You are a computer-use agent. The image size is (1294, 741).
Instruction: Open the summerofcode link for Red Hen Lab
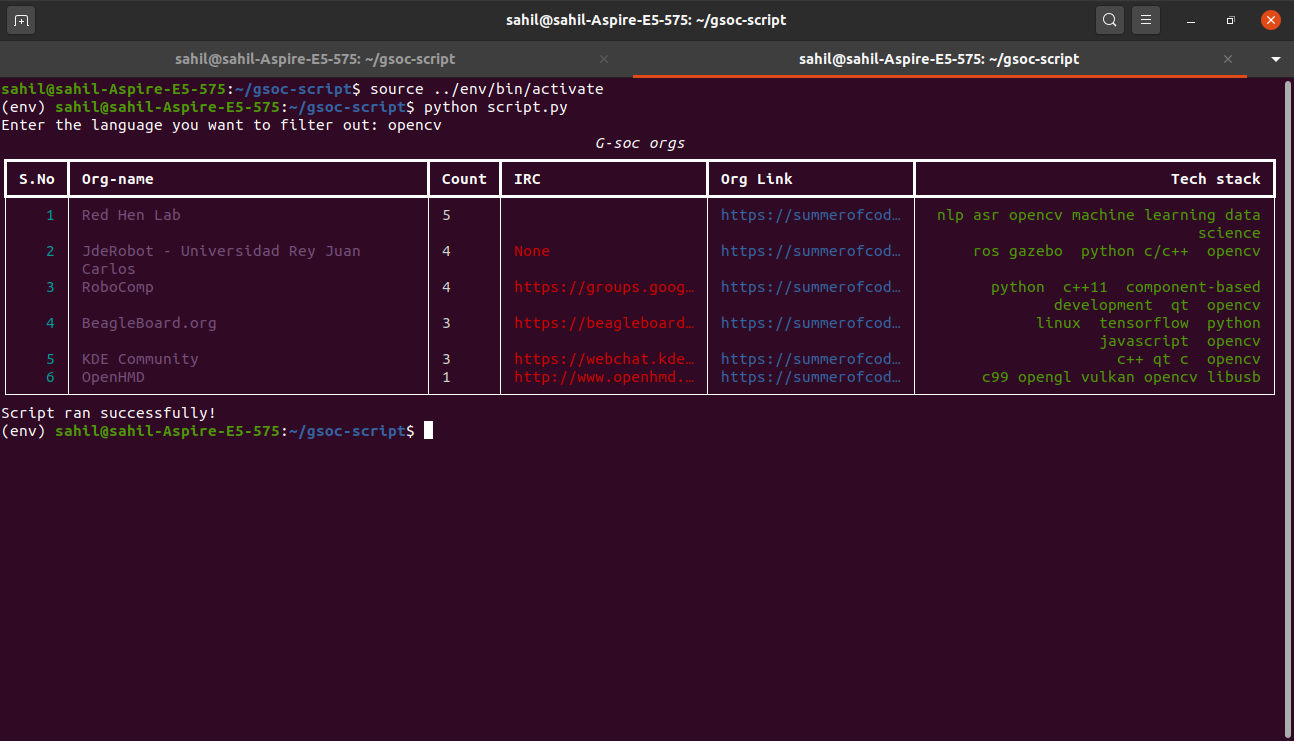point(811,215)
